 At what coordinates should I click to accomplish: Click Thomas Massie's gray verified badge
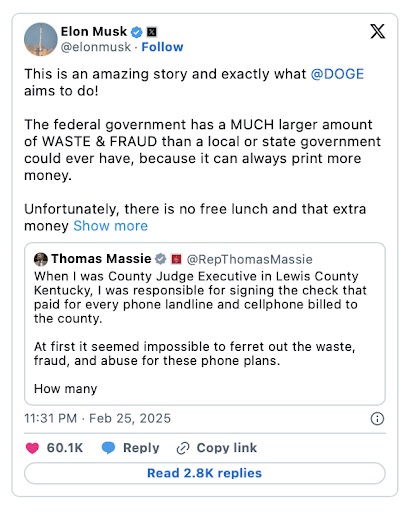(x=160, y=259)
